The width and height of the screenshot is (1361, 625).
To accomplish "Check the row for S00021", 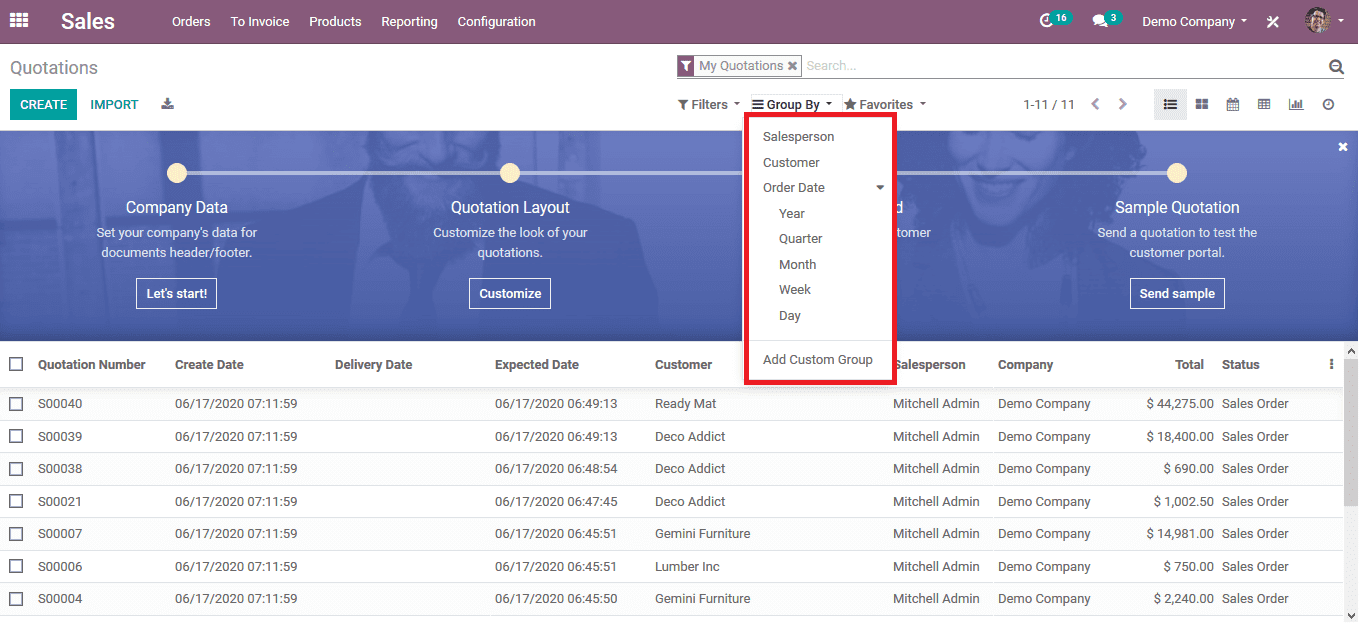I will [x=16, y=501].
